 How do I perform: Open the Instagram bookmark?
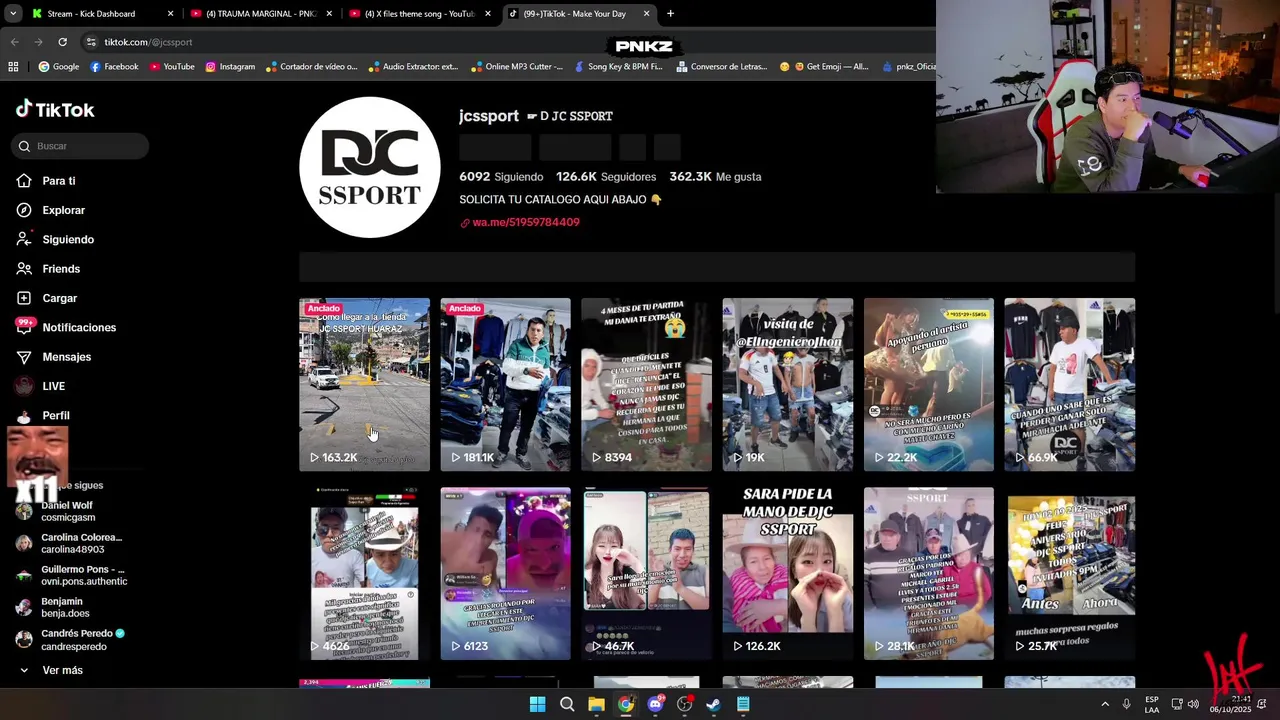point(230,67)
